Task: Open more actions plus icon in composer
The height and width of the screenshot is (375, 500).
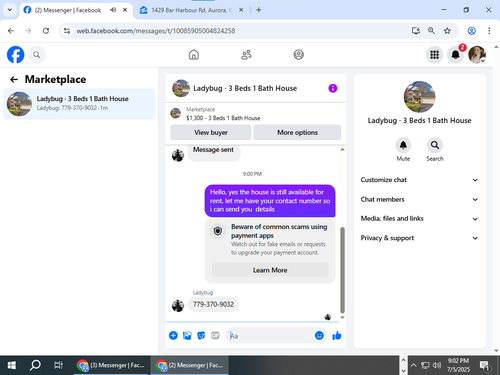Action: 173,335
